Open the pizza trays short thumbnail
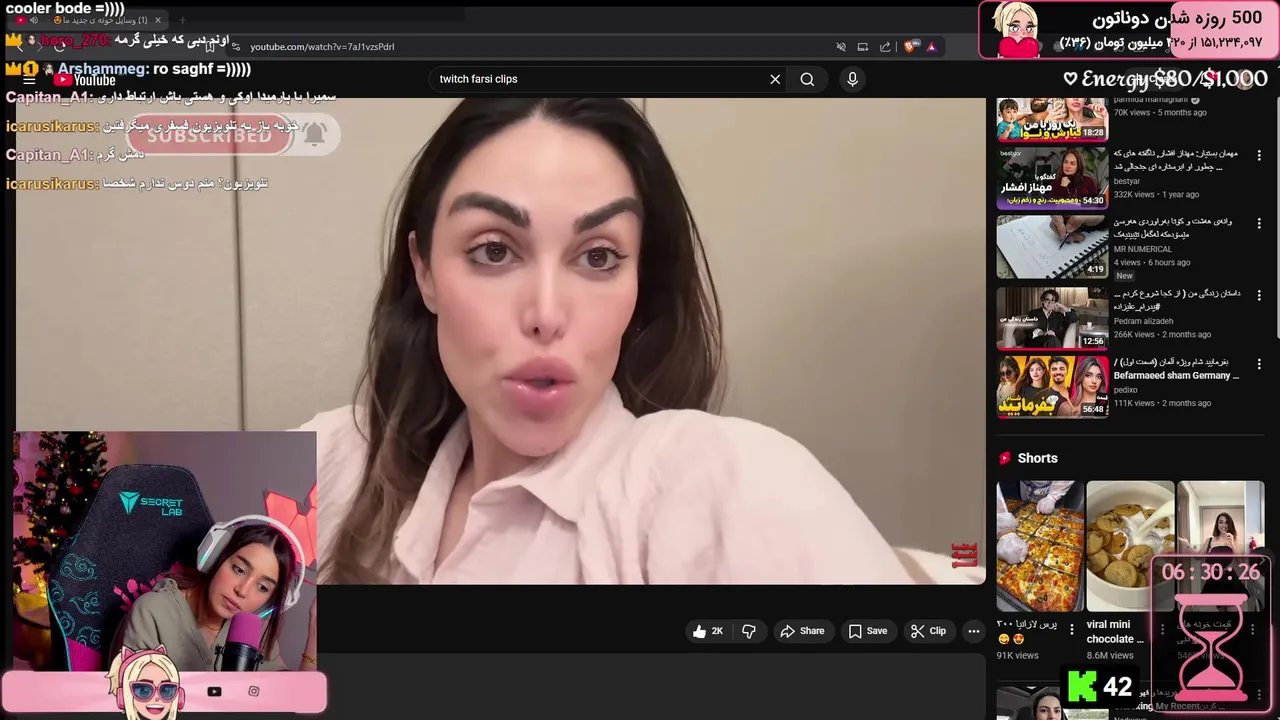 point(1040,546)
